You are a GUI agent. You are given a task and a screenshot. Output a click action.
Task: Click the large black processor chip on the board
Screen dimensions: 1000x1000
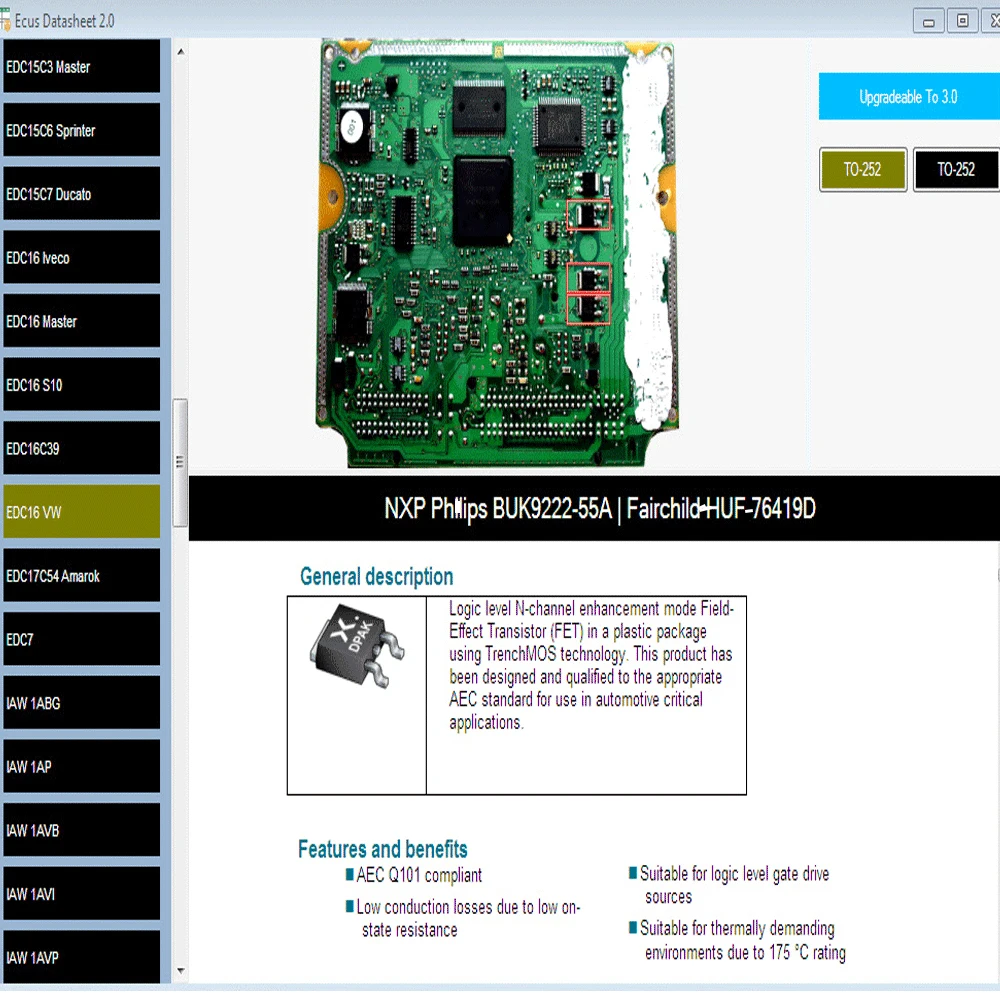483,200
